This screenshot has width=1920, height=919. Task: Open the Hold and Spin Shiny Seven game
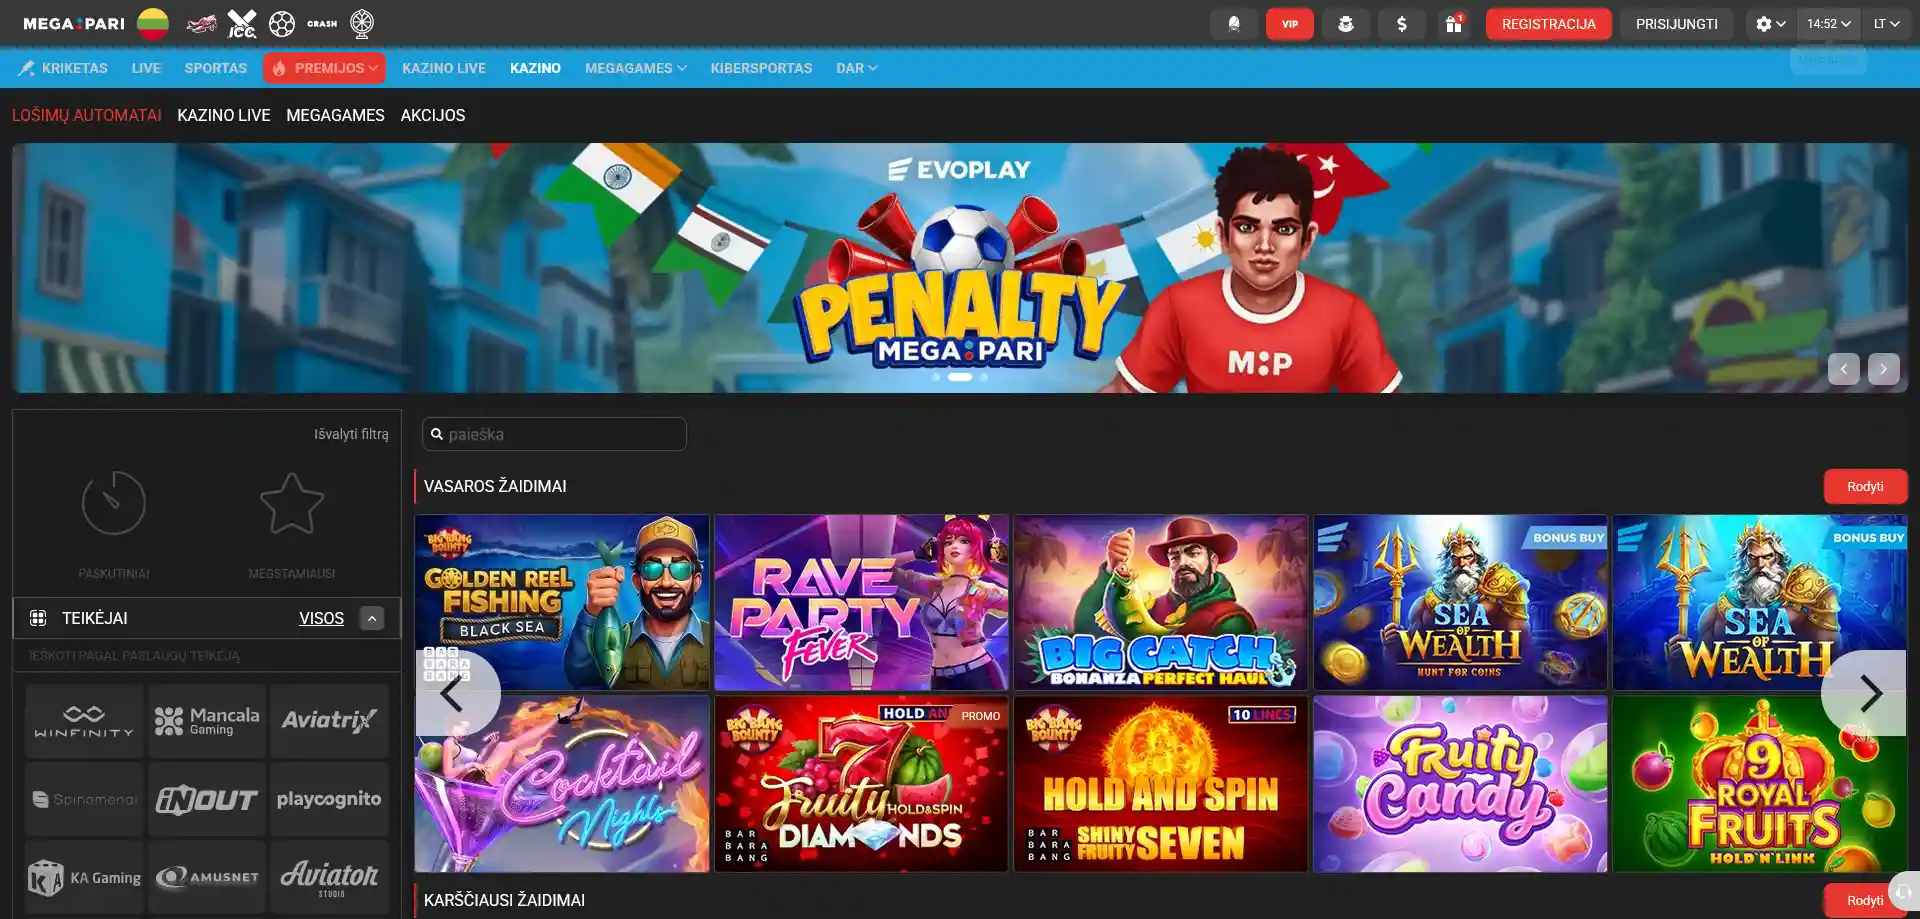[x=1161, y=784]
